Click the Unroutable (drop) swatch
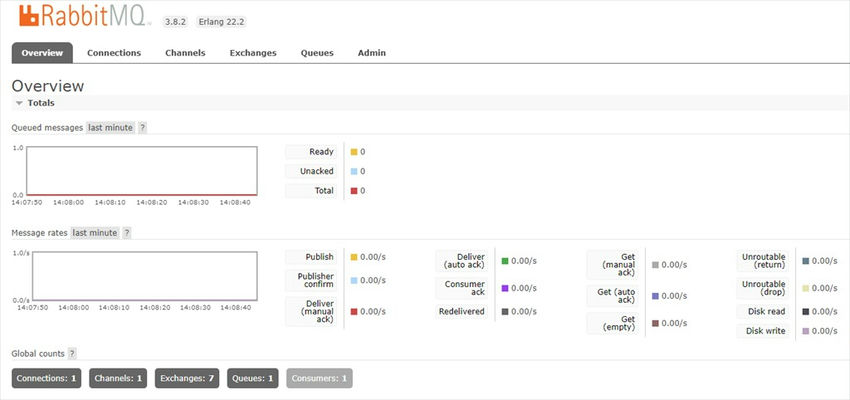Viewport: 850px width, 400px height. pyautogui.click(x=806, y=288)
